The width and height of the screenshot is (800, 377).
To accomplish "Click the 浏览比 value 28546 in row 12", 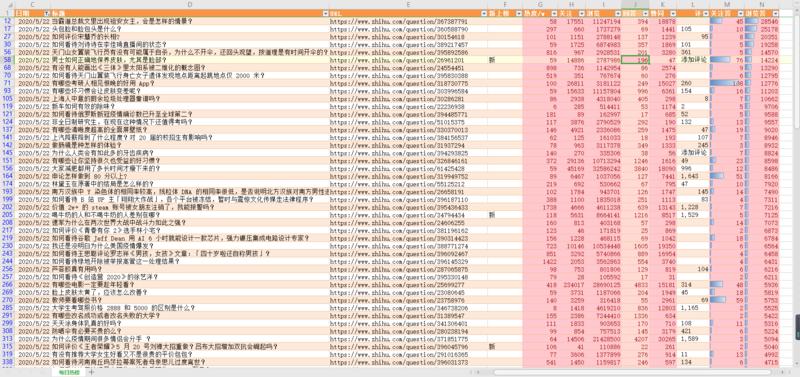I will (769, 21).
